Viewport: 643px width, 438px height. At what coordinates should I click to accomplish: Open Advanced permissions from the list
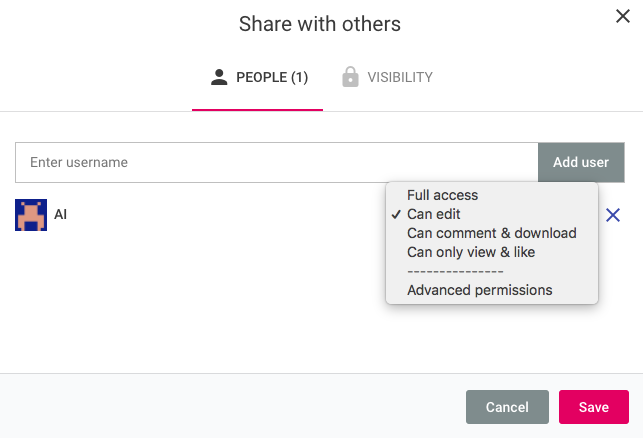(x=479, y=290)
